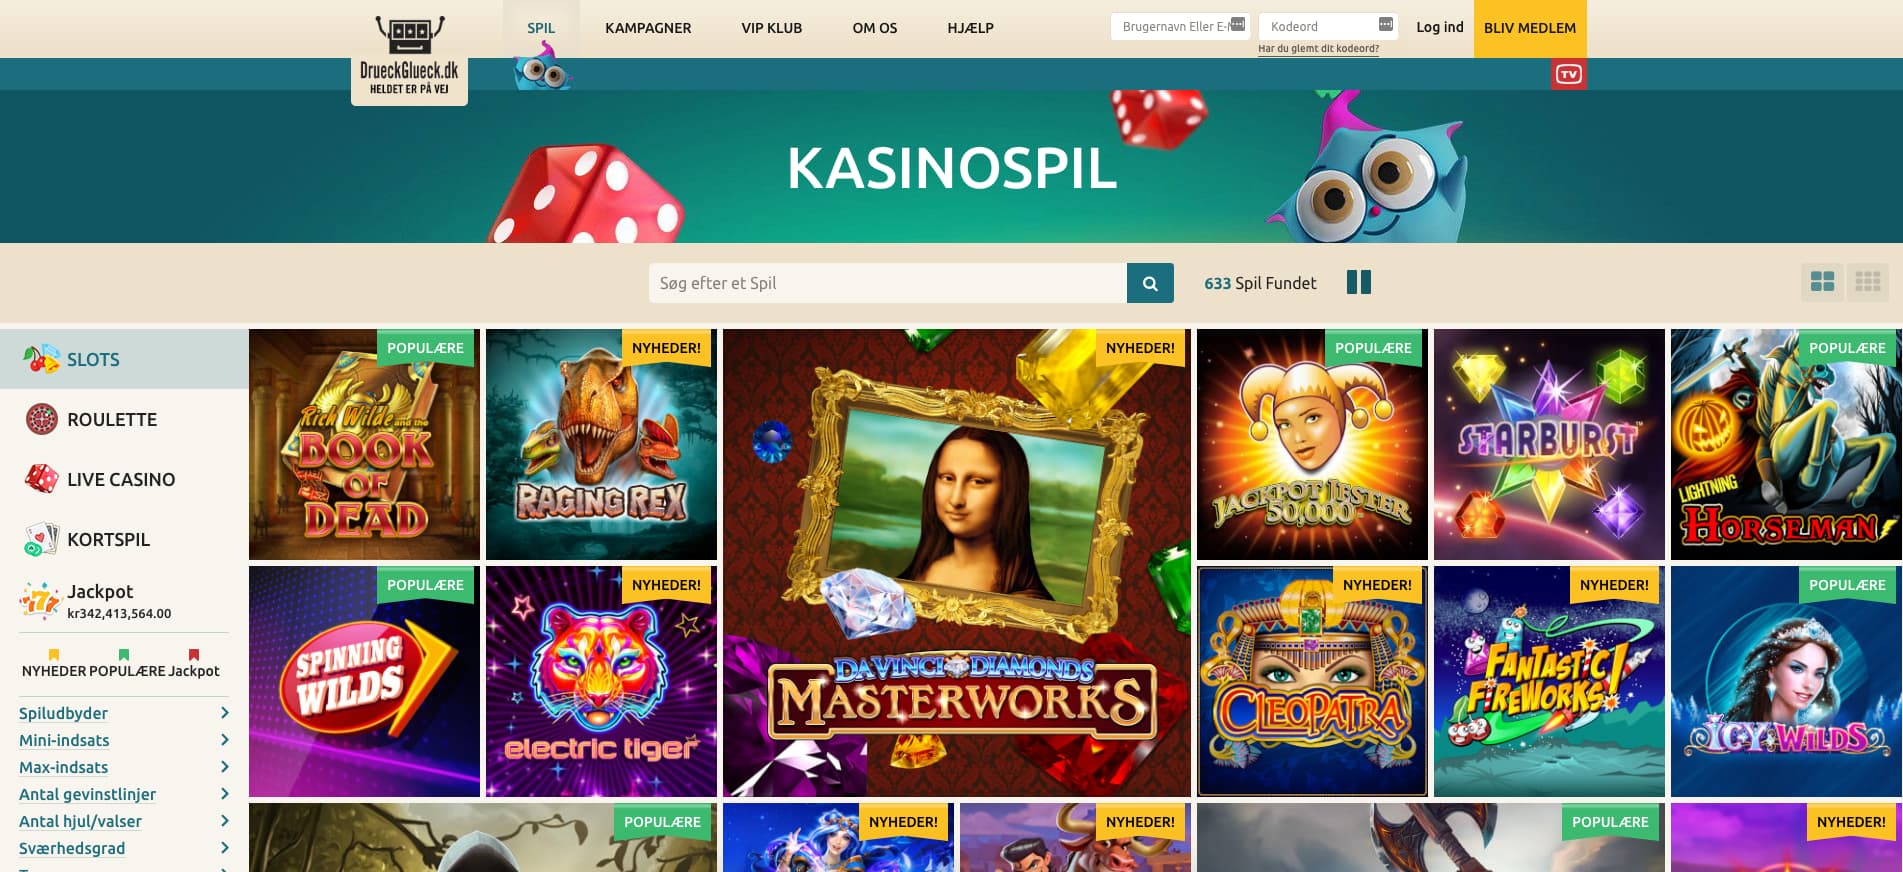Open the VIP KLUB menu item
This screenshot has width=1903, height=872.
(x=772, y=28)
